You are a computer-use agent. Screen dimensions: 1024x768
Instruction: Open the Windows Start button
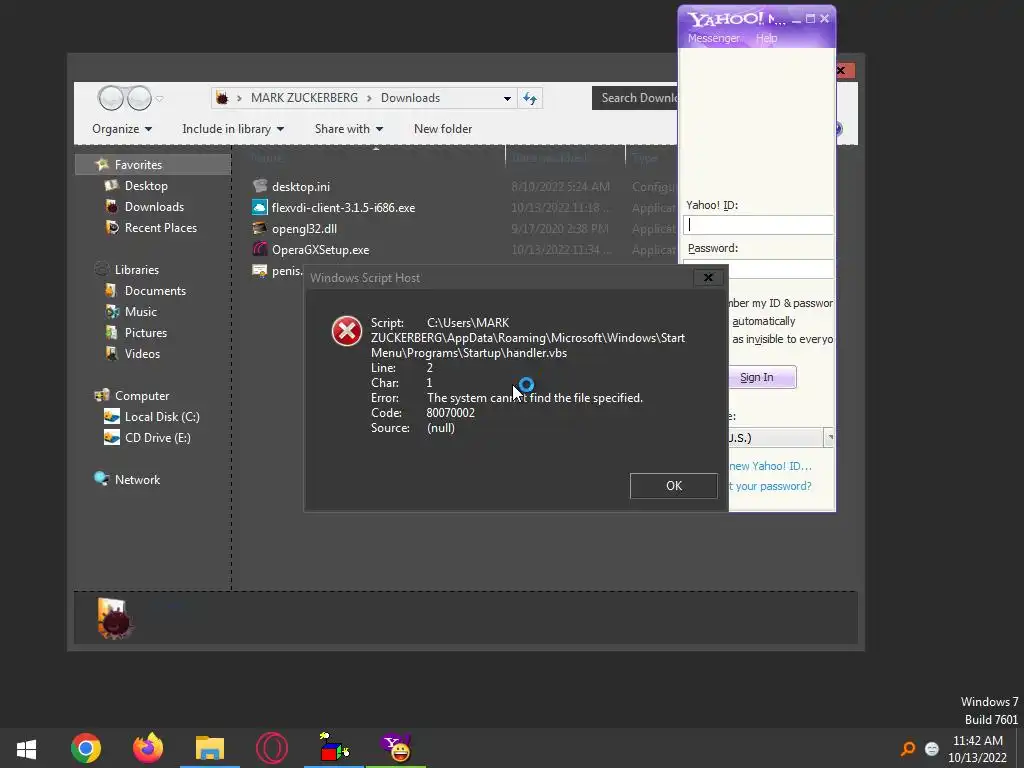tap(26, 748)
